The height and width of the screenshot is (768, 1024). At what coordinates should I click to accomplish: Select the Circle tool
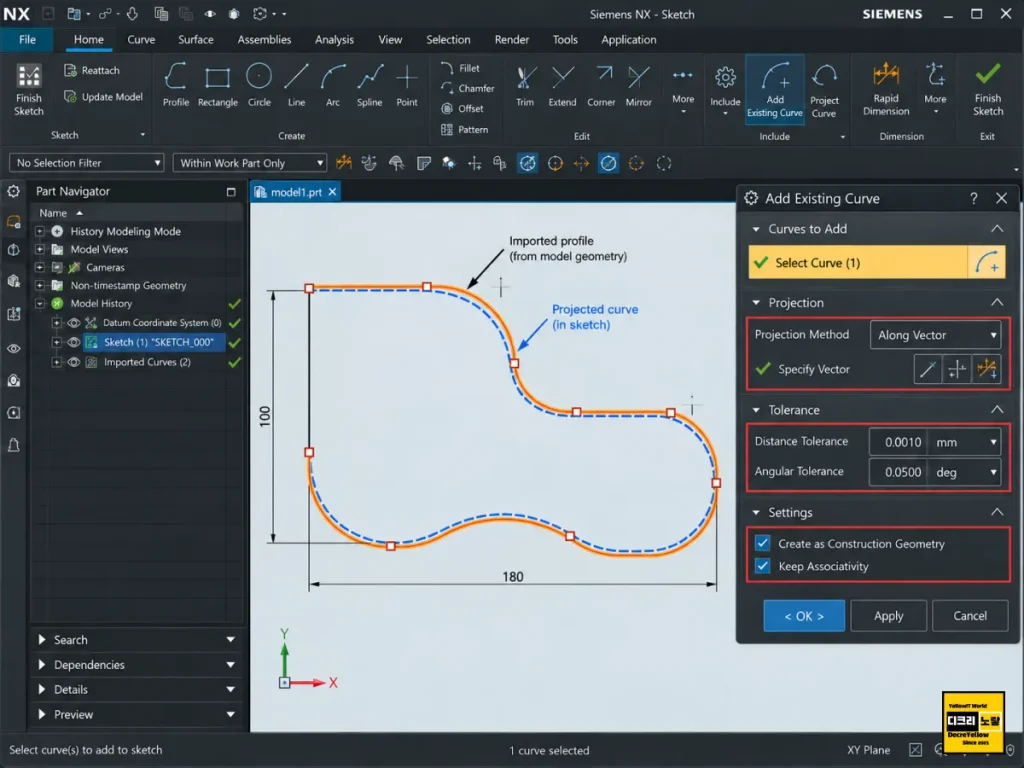pos(259,85)
